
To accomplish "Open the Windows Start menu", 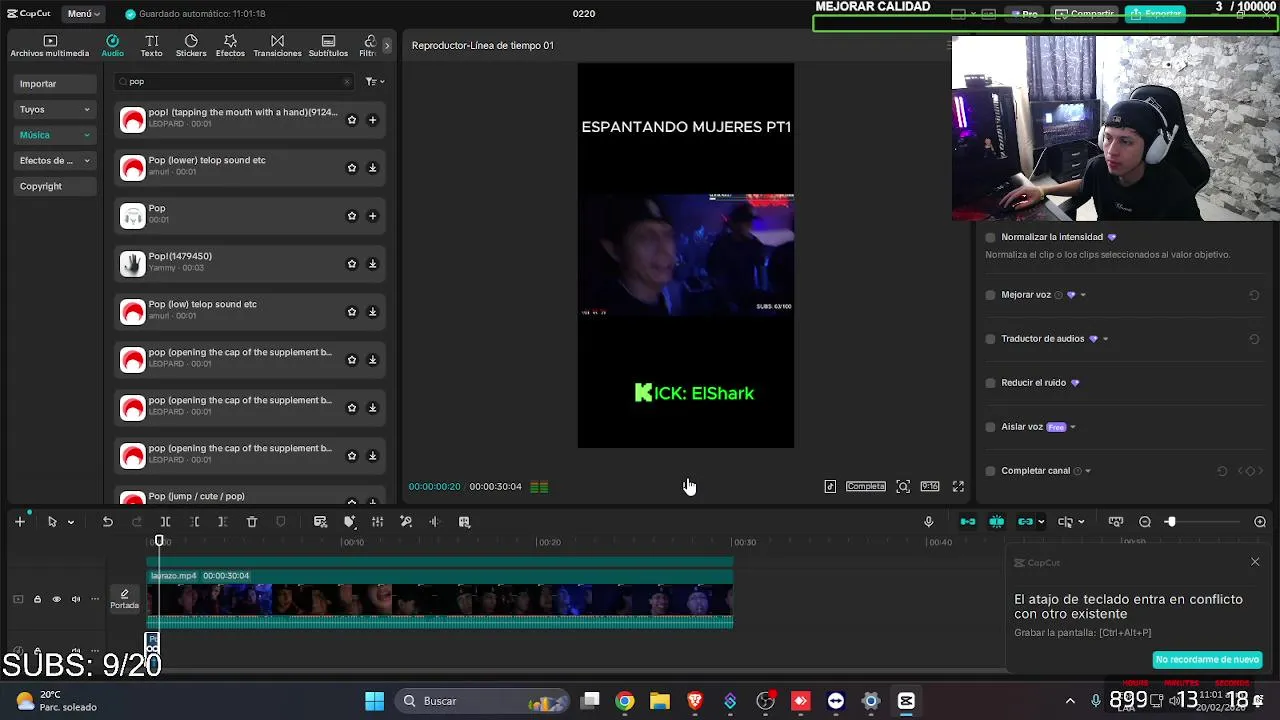I will click(x=374, y=701).
